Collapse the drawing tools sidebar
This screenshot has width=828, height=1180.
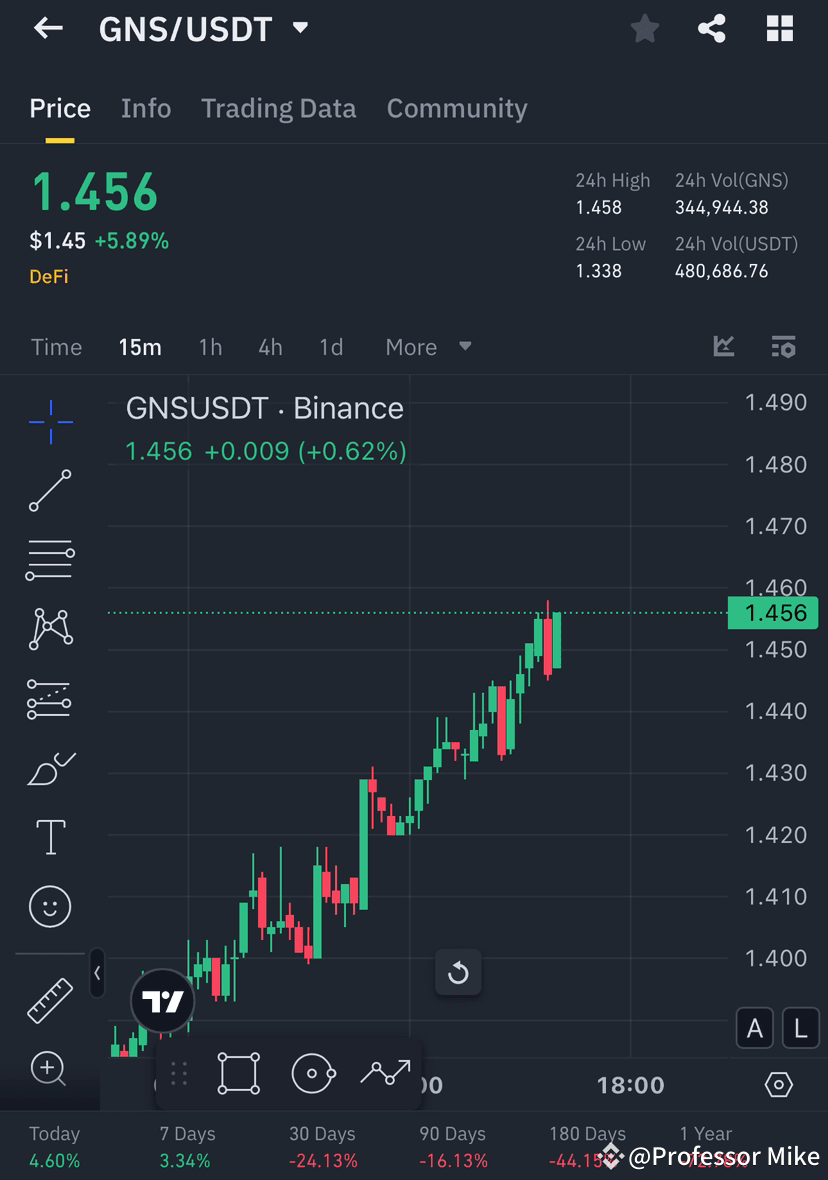96,974
